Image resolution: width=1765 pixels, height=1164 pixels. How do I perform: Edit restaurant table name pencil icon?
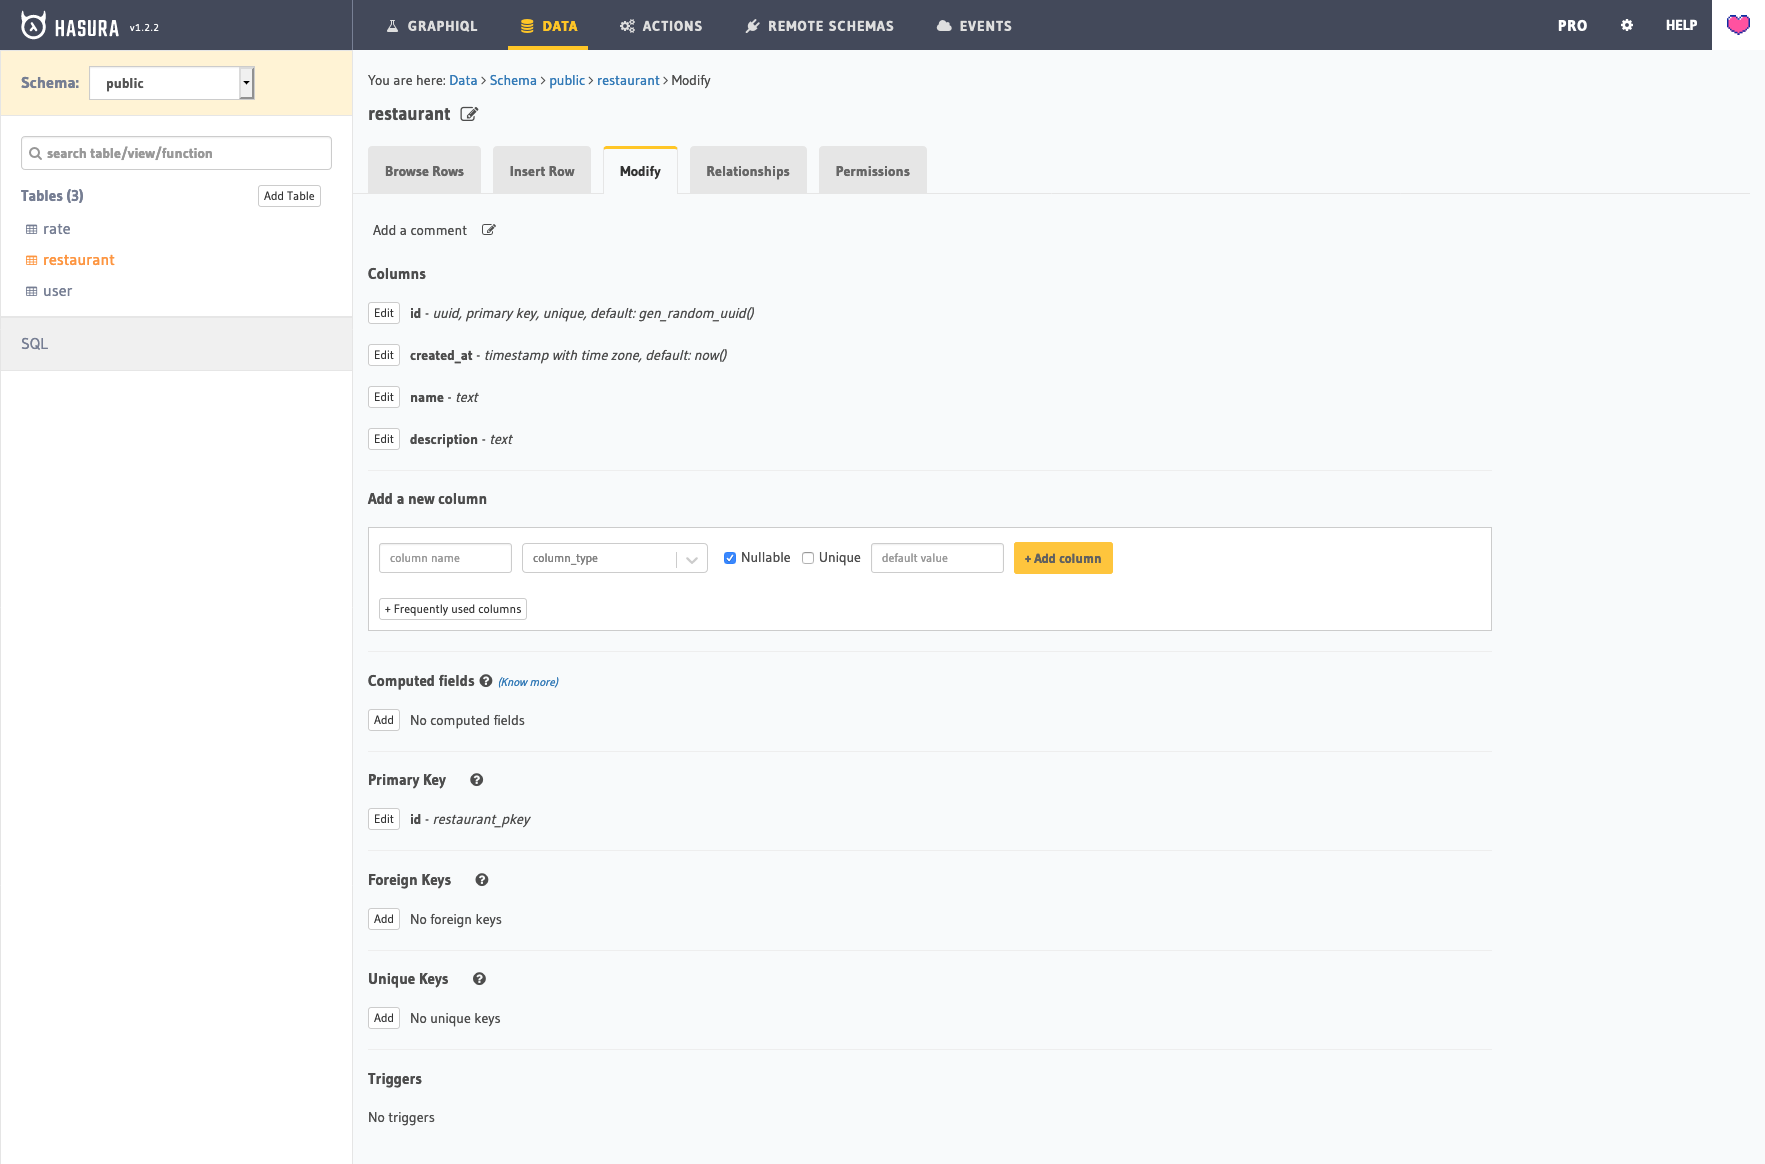[x=469, y=114]
